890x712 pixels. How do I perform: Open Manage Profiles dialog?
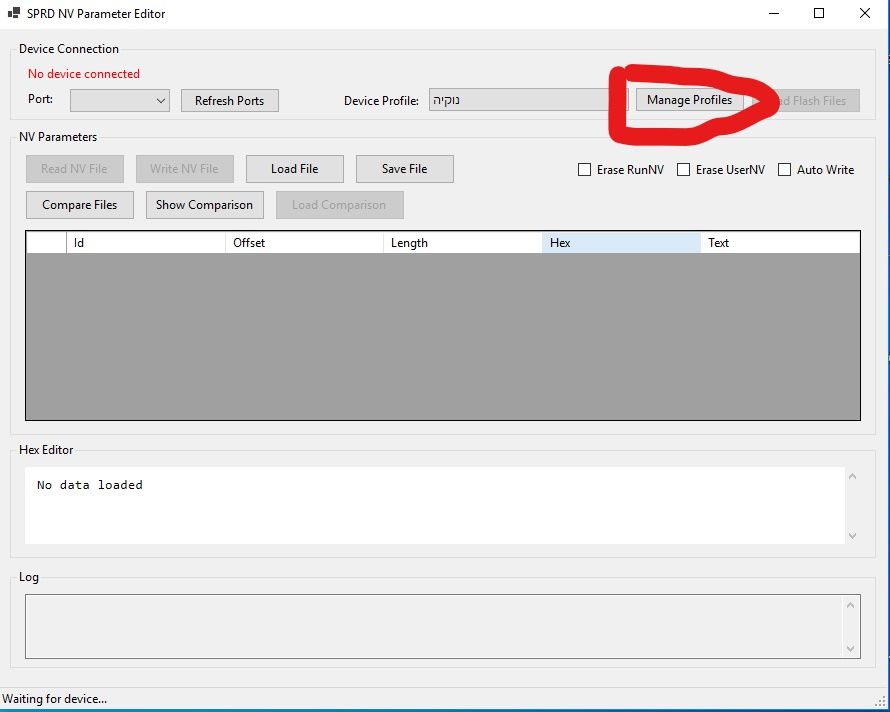click(689, 100)
